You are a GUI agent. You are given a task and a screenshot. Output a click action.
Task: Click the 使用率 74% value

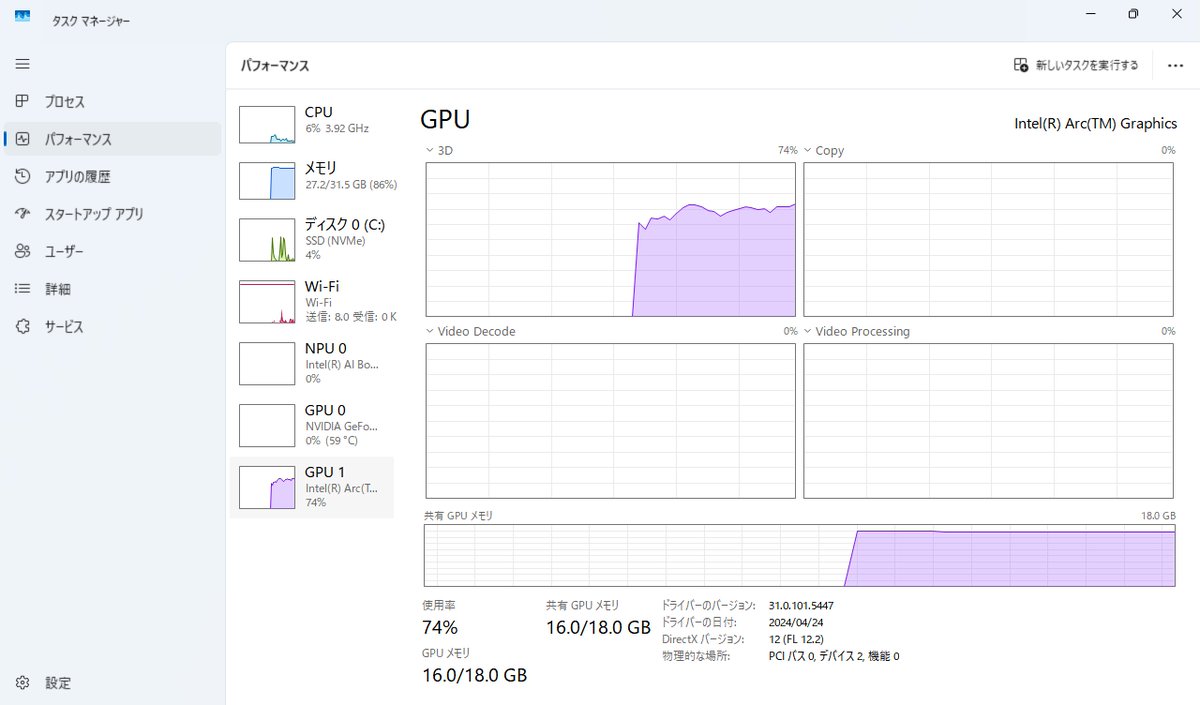coord(440,628)
